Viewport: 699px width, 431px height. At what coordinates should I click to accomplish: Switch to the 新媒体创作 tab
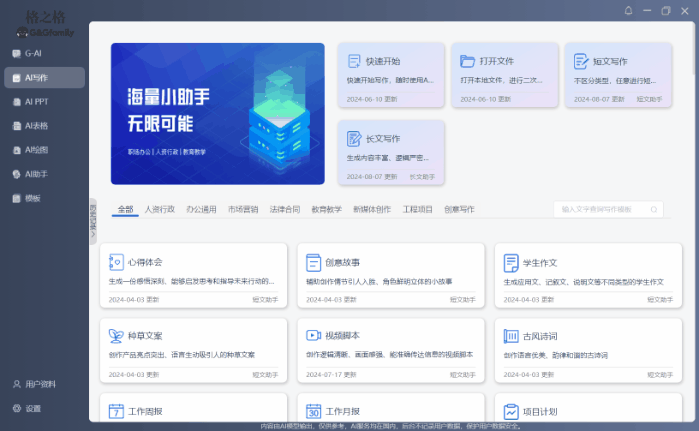(371, 210)
